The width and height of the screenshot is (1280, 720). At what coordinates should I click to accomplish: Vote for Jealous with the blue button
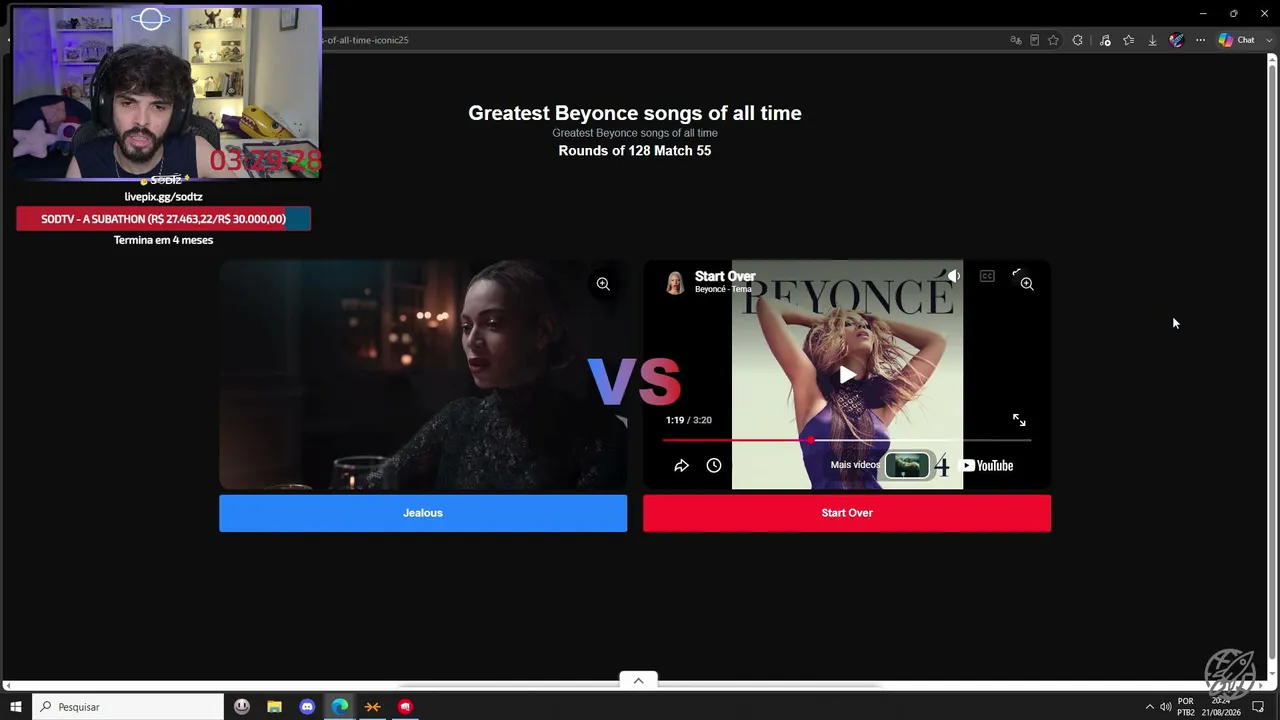click(x=423, y=513)
